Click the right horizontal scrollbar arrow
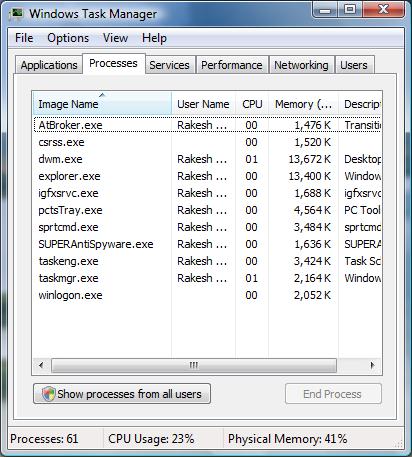 click(x=372, y=365)
